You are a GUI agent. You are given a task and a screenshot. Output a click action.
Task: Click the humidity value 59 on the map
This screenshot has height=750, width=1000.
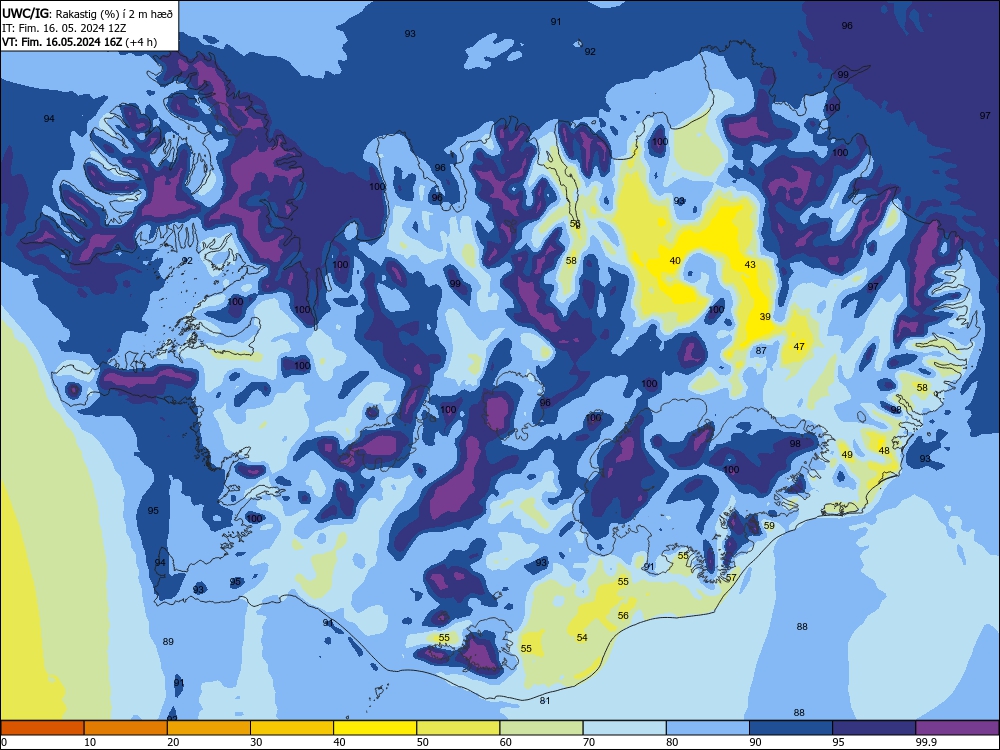(x=769, y=526)
